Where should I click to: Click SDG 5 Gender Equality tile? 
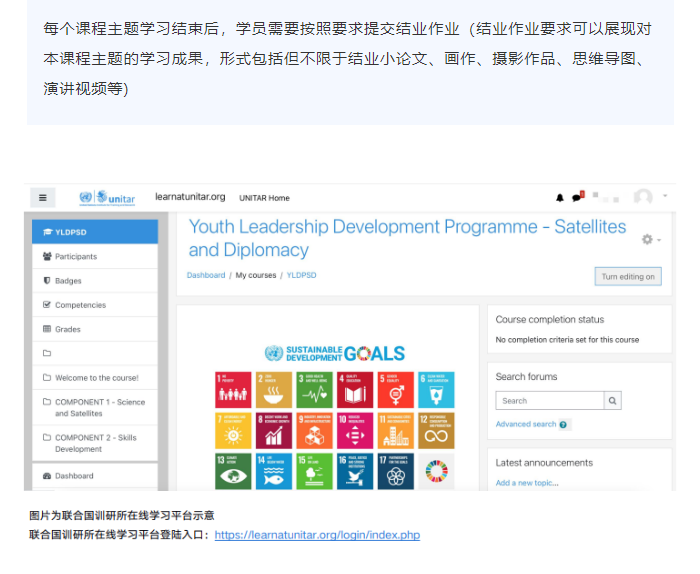(x=396, y=390)
